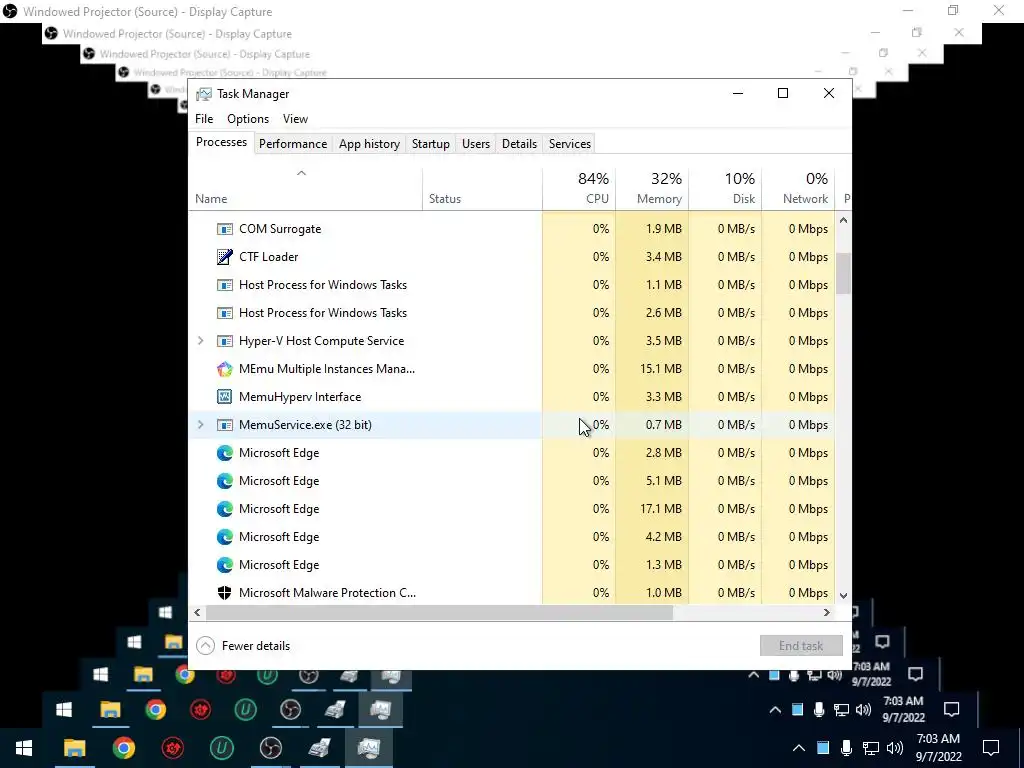
Task: Sort by the 10% Disk column
Action: [x=725, y=189]
